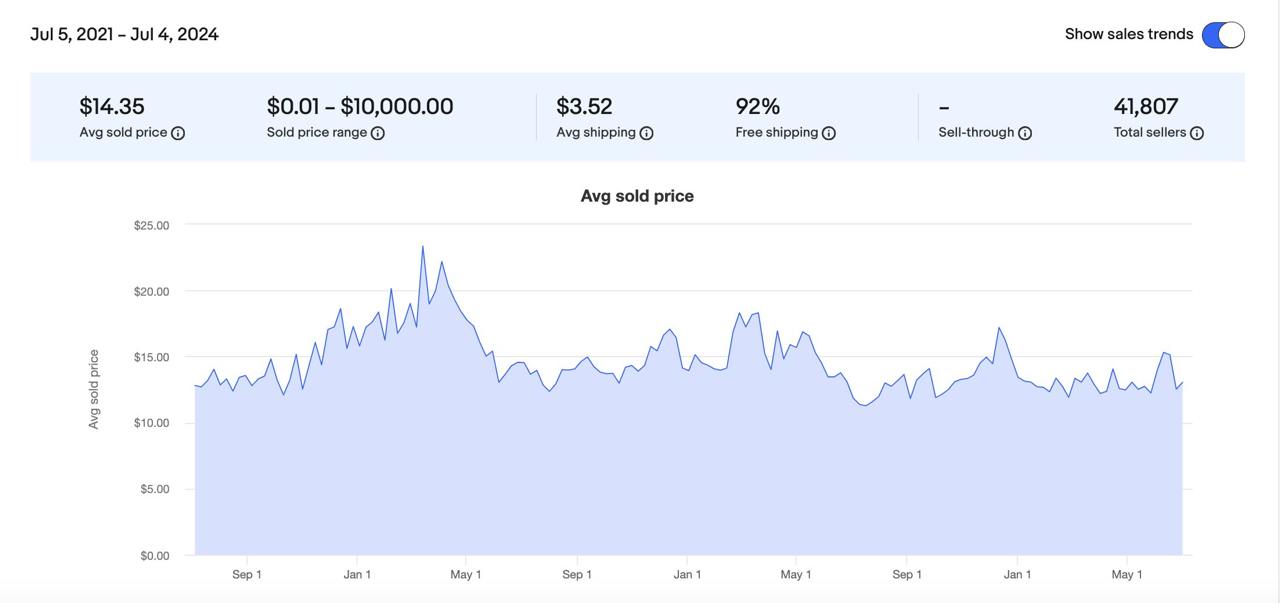Viewport: 1280px width, 603px height.
Task: Click the Sell-through label text
Action: (976, 132)
